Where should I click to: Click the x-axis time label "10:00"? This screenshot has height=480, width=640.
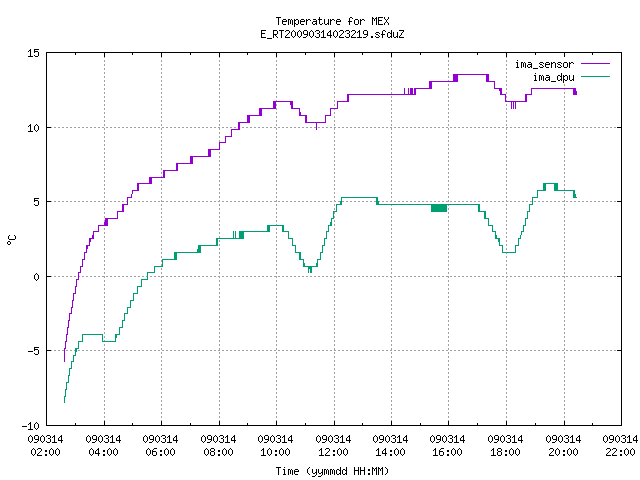276,452
